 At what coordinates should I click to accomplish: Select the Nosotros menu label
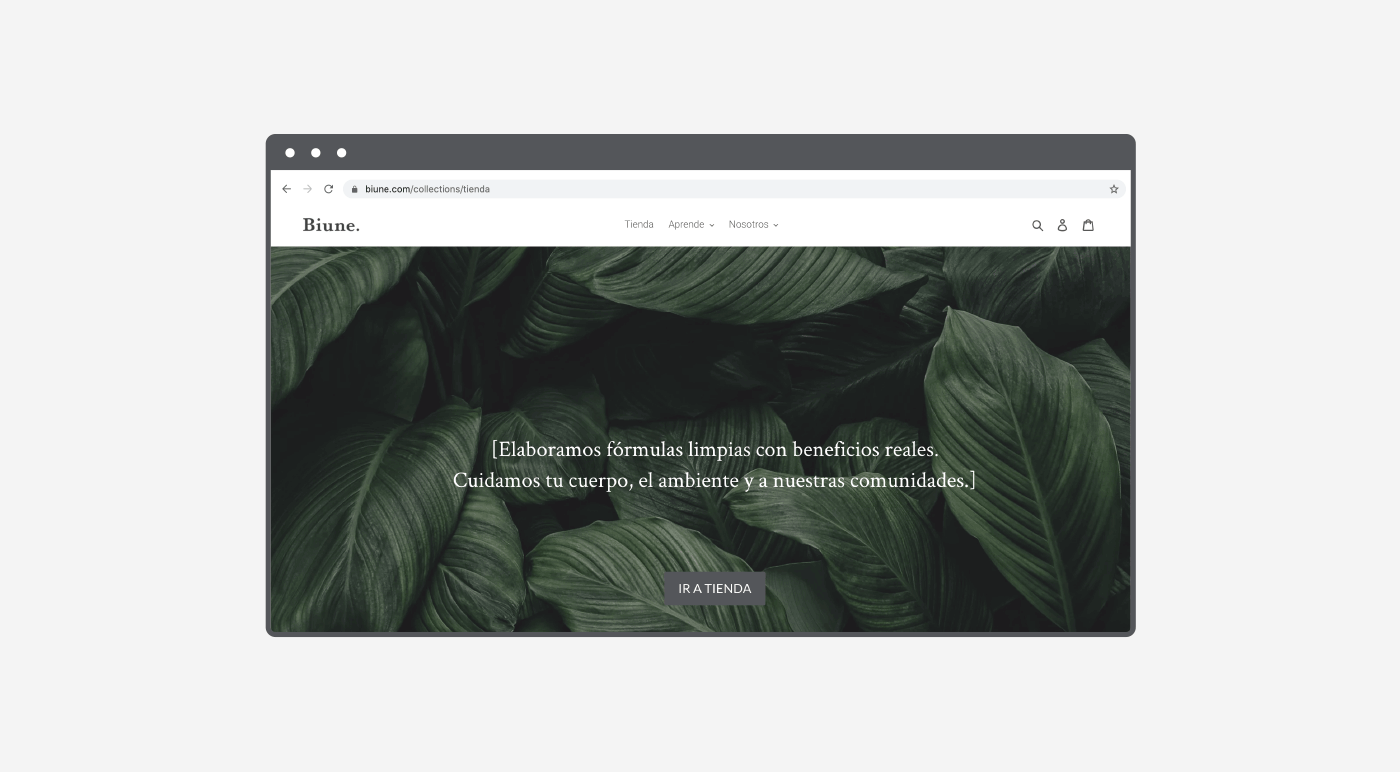[748, 225]
